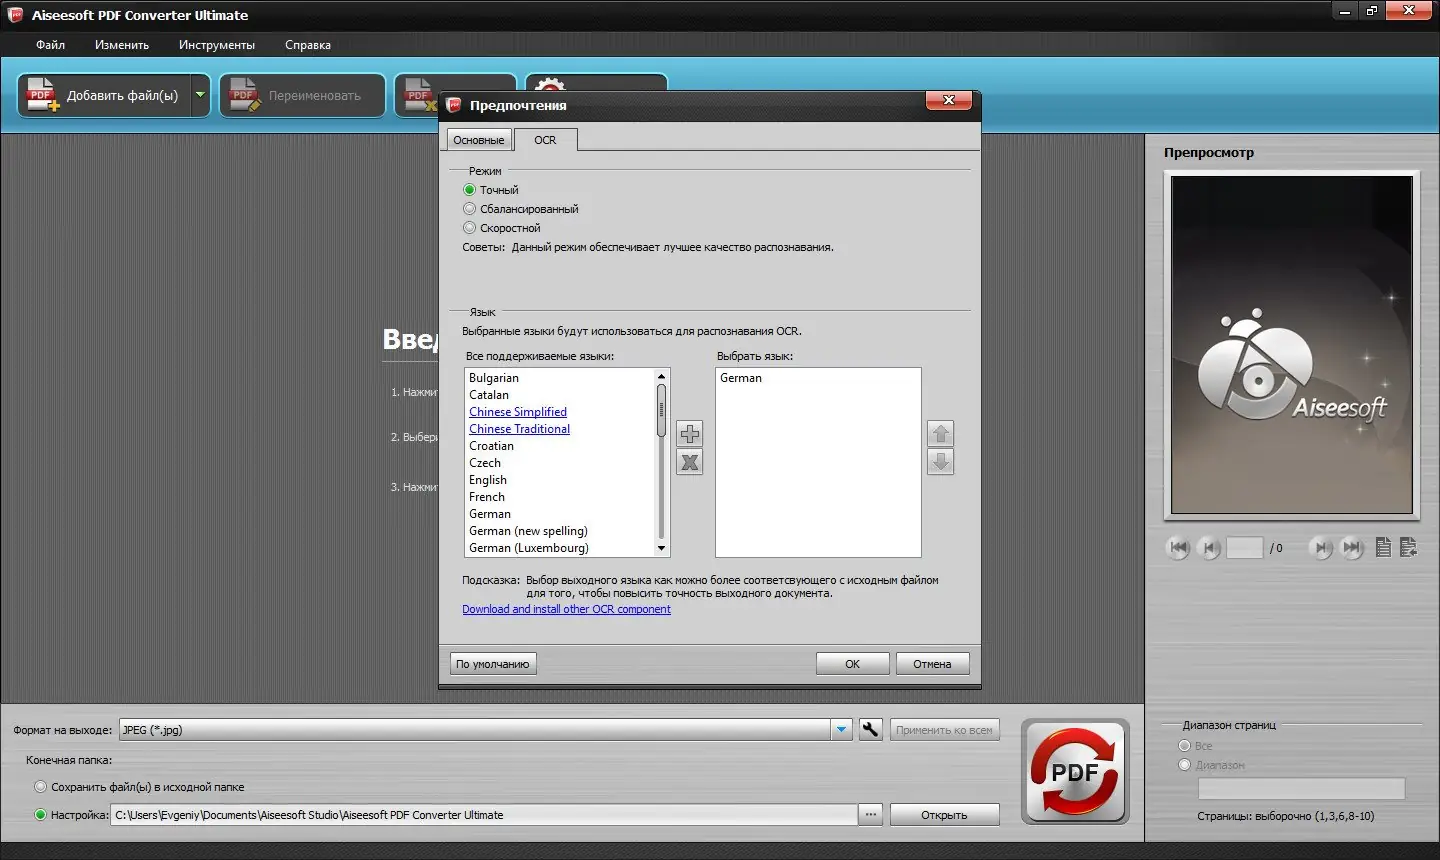This screenshot has width=1440, height=860.
Task: Click the language list scrollbar thumb
Action: [x=661, y=411]
